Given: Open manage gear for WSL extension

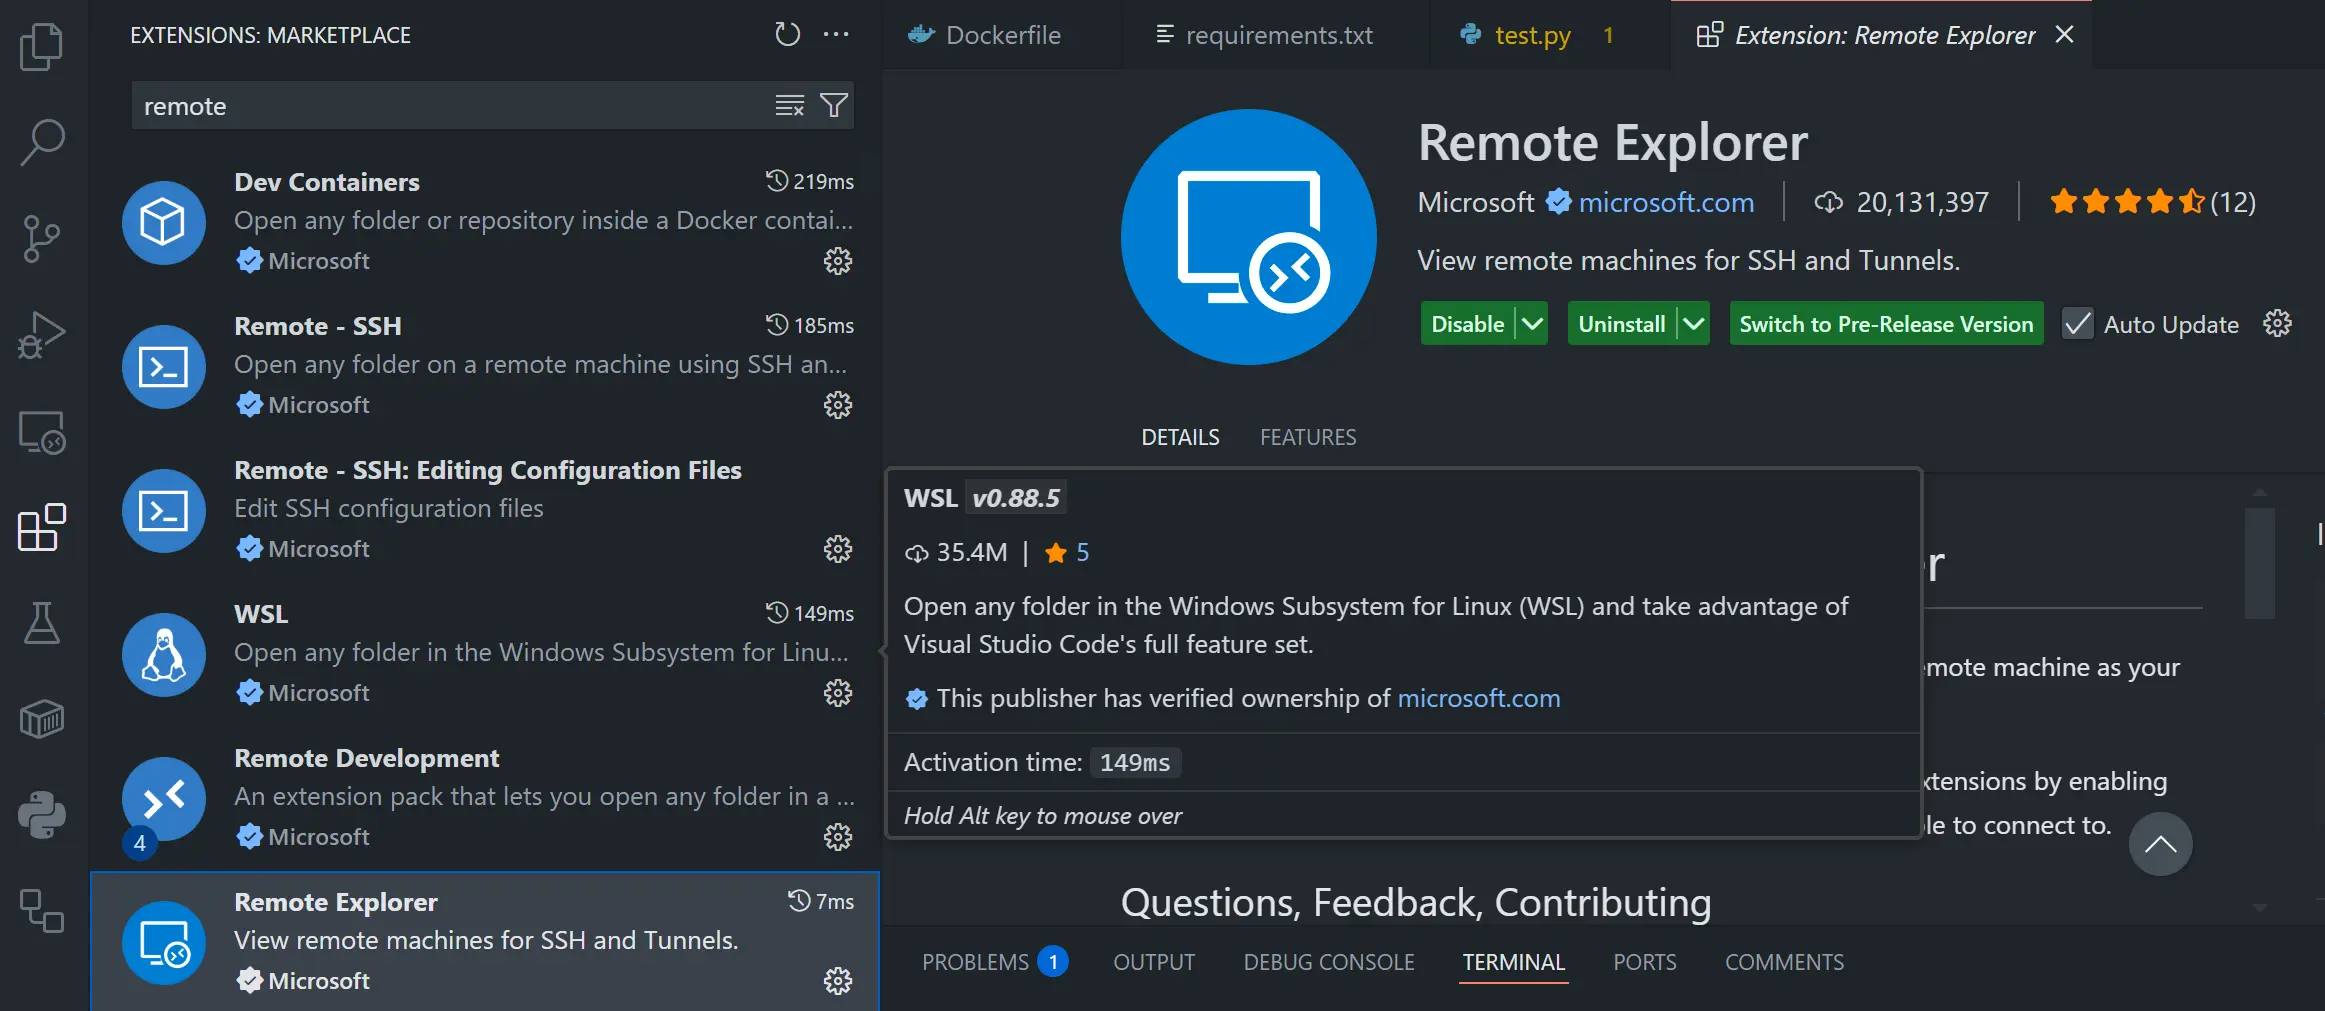Looking at the screenshot, I should [838, 693].
